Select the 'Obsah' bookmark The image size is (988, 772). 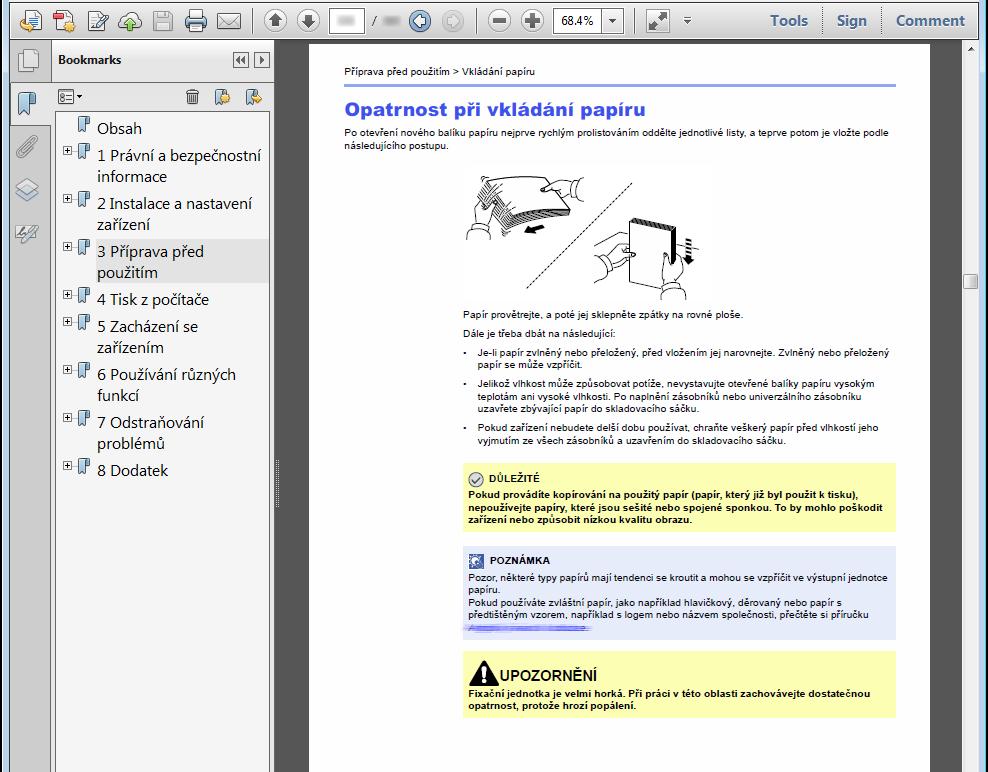coord(119,129)
